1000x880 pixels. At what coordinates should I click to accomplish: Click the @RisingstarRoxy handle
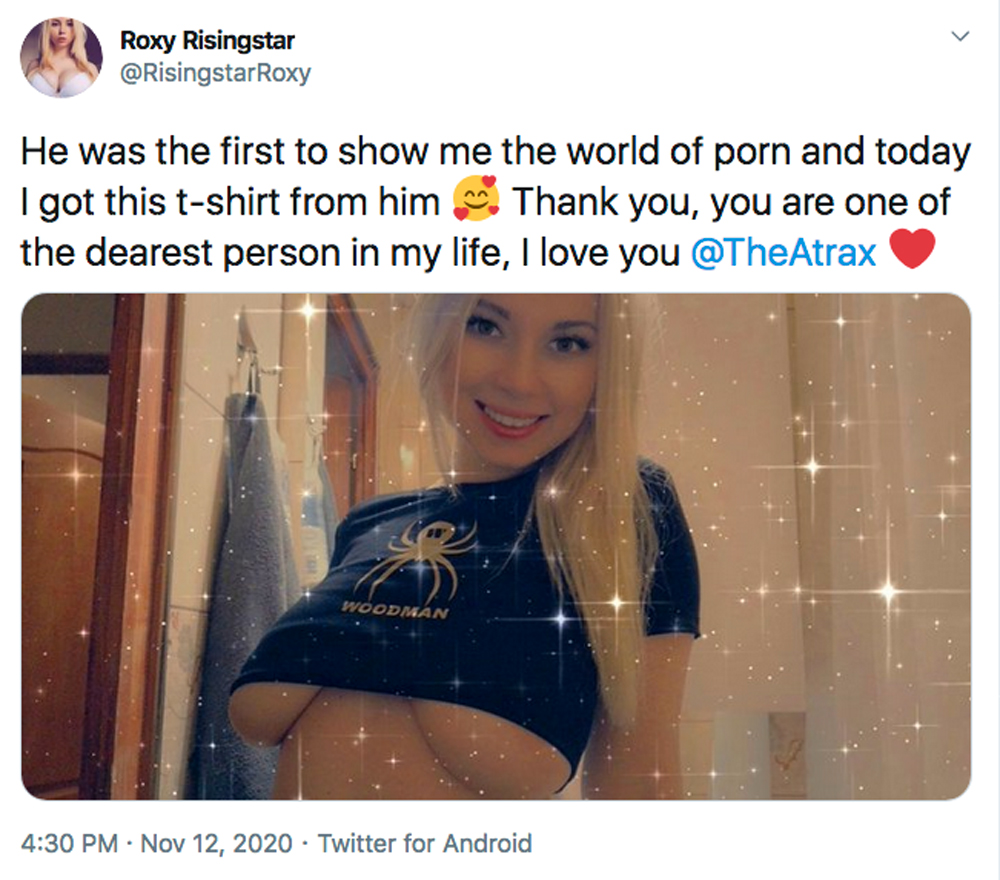[215, 74]
